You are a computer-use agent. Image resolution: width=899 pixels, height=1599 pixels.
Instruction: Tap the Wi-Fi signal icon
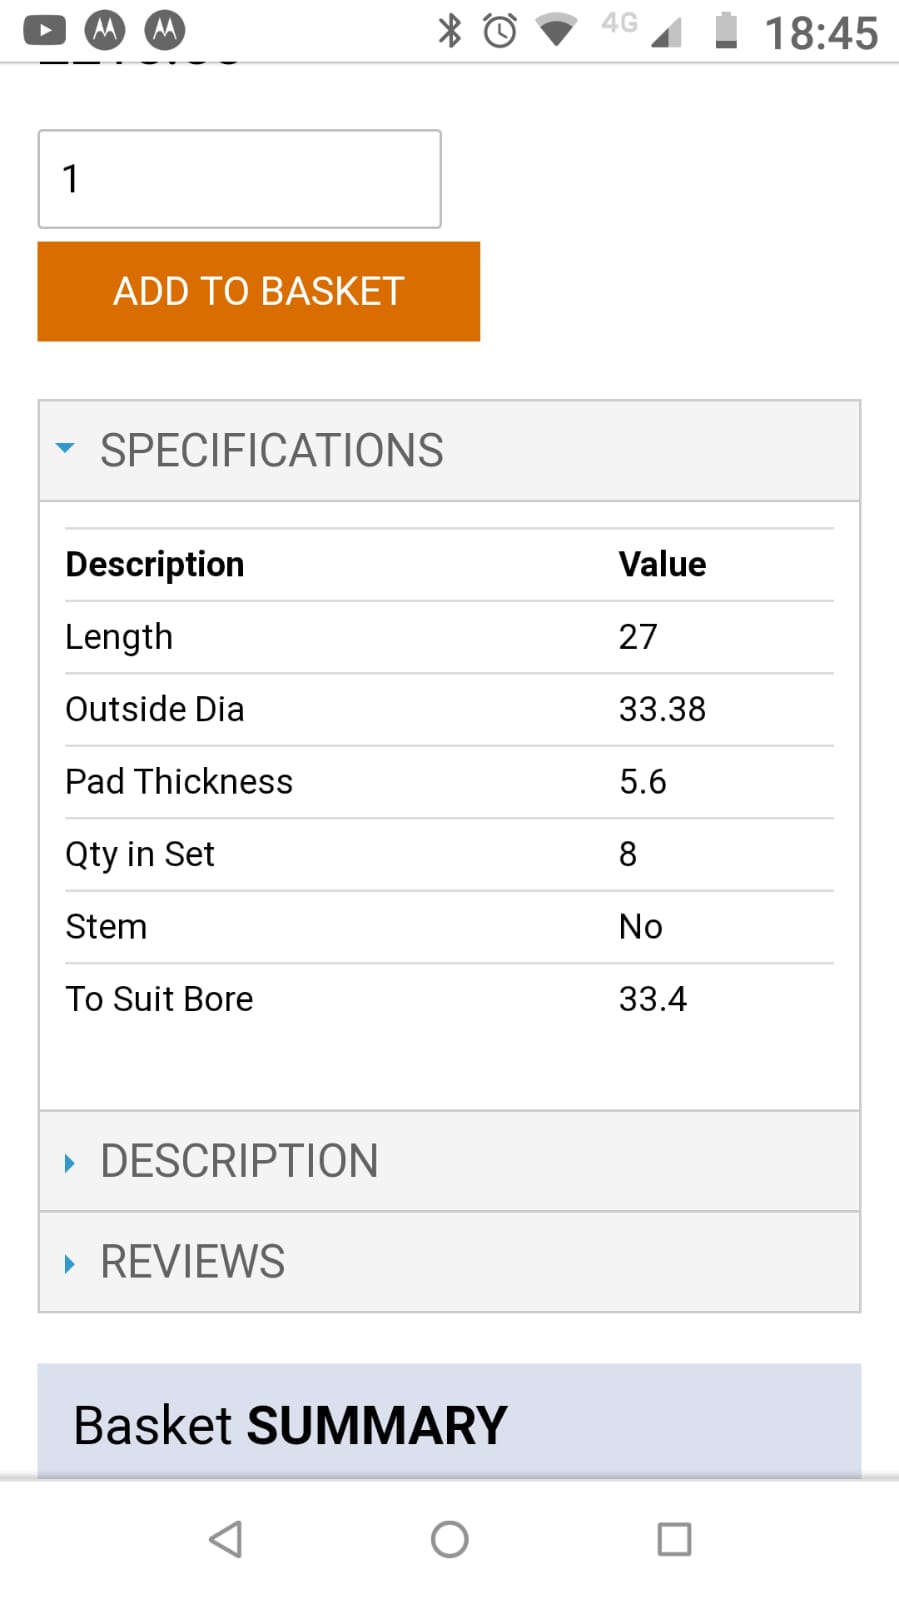(x=556, y=30)
